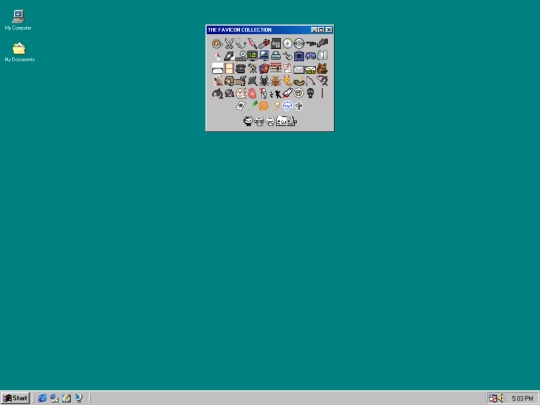Click the German shepherd dog favicon
Image resolution: width=540 pixels, height=405 pixels.
[323, 68]
